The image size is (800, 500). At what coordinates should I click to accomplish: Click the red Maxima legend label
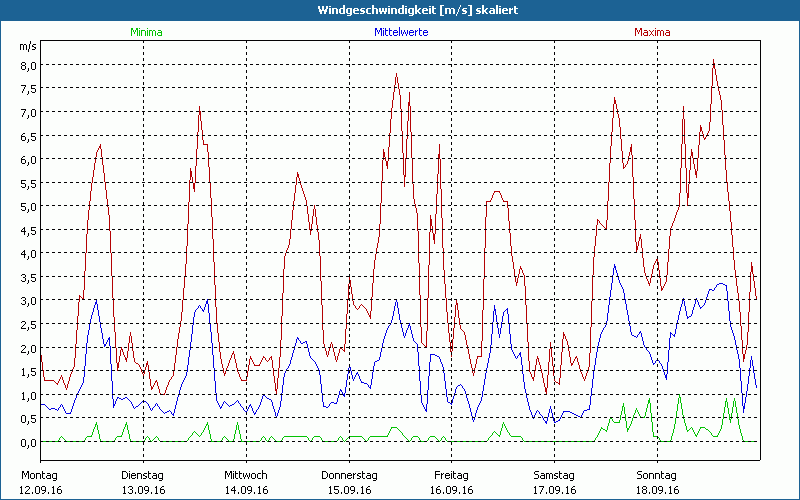click(652, 32)
